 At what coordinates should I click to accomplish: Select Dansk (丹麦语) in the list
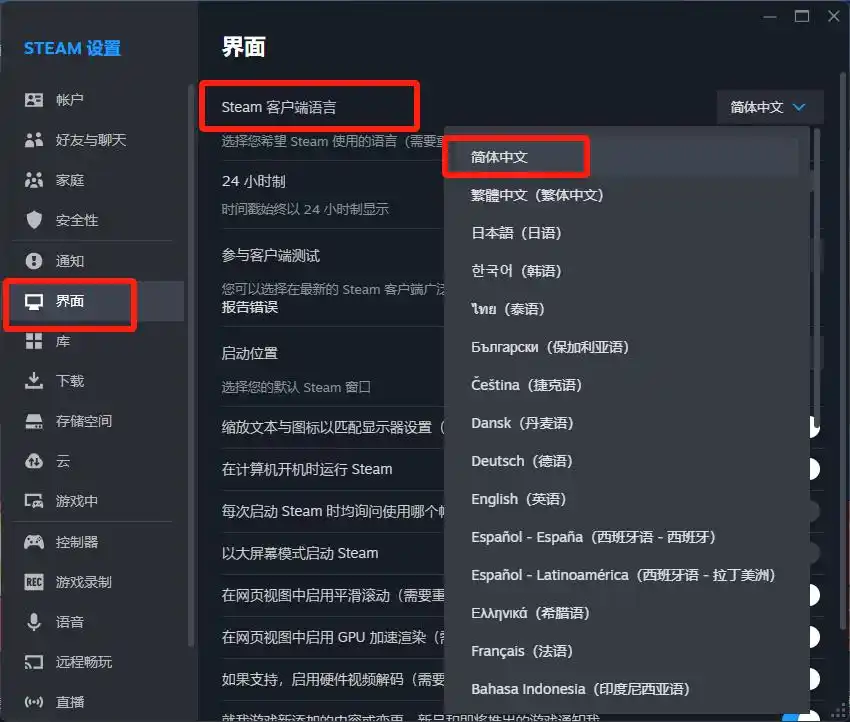(x=621, y=423)
